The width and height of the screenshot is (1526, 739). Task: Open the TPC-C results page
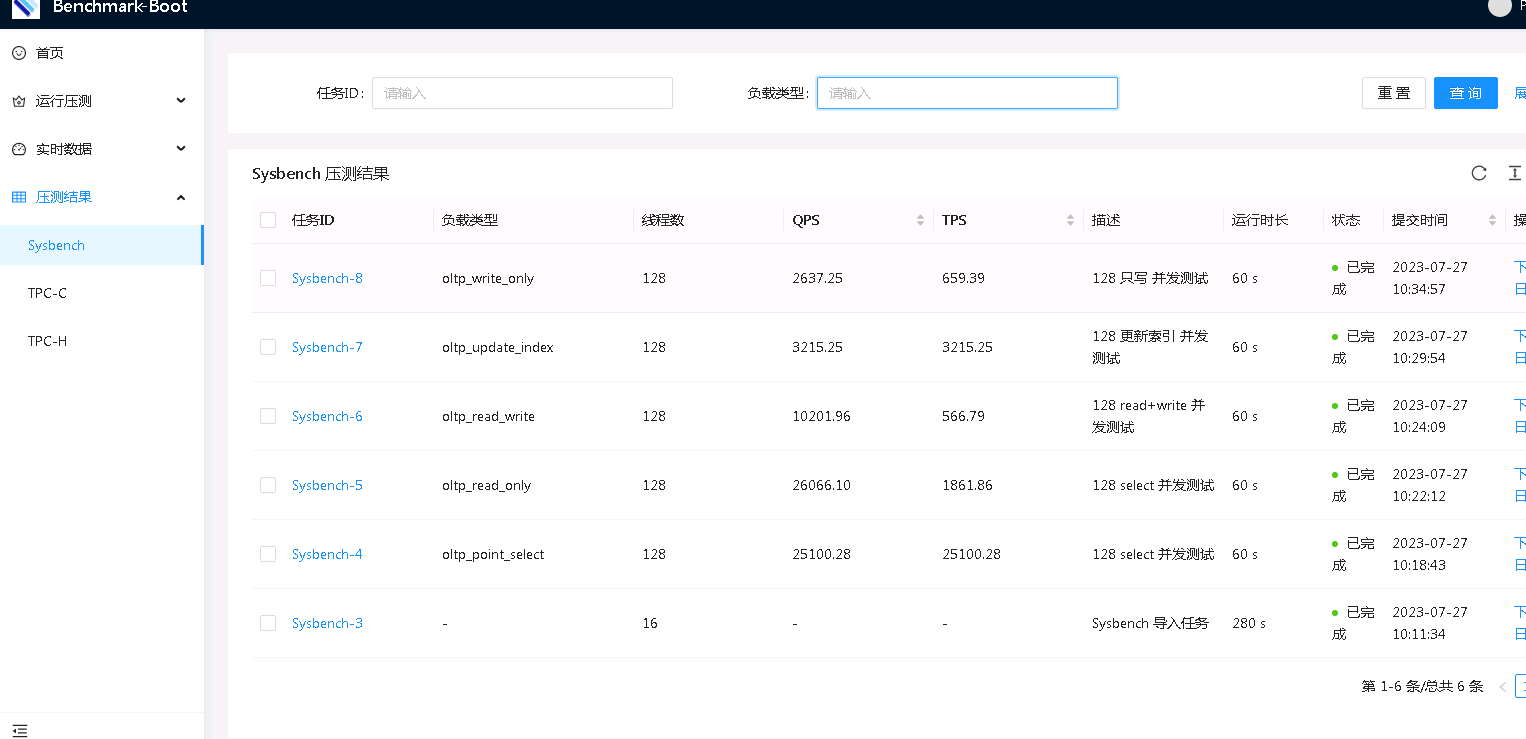47,293
